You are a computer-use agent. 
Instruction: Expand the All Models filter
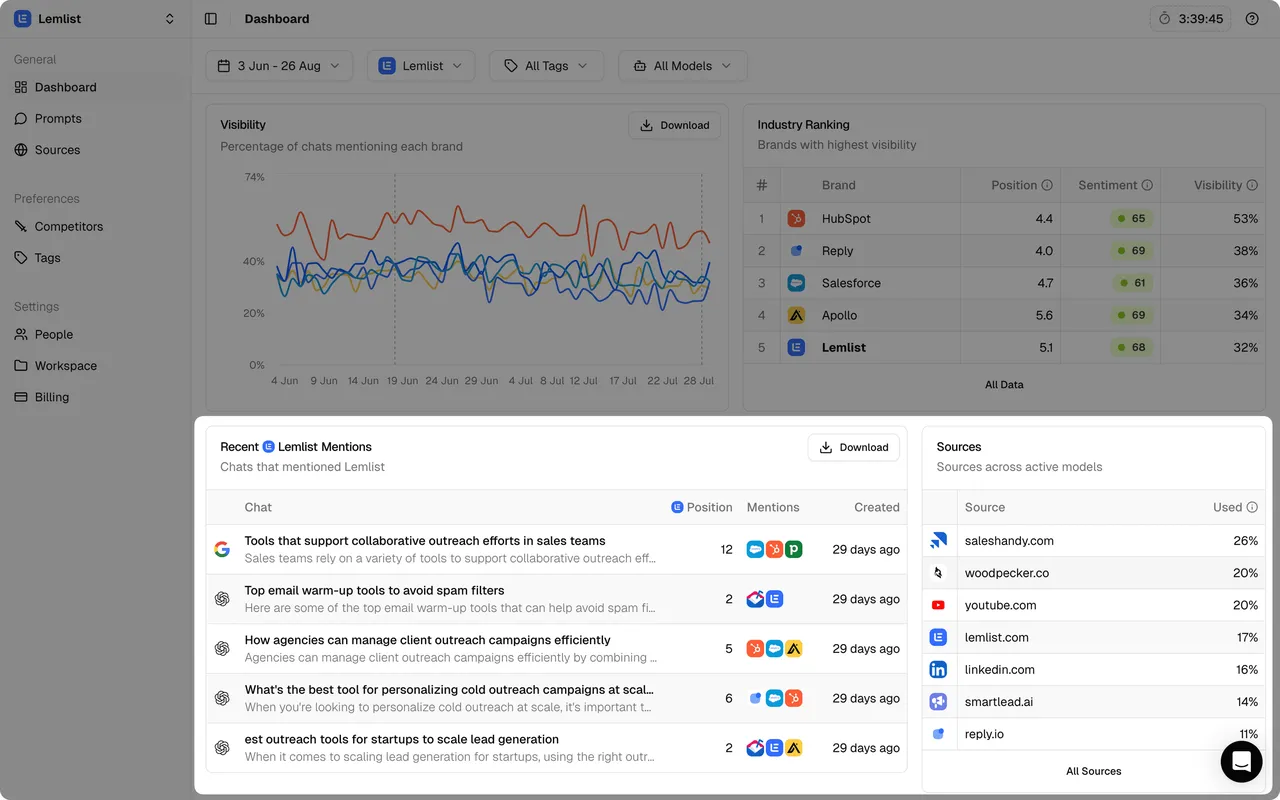coord(682,66)
